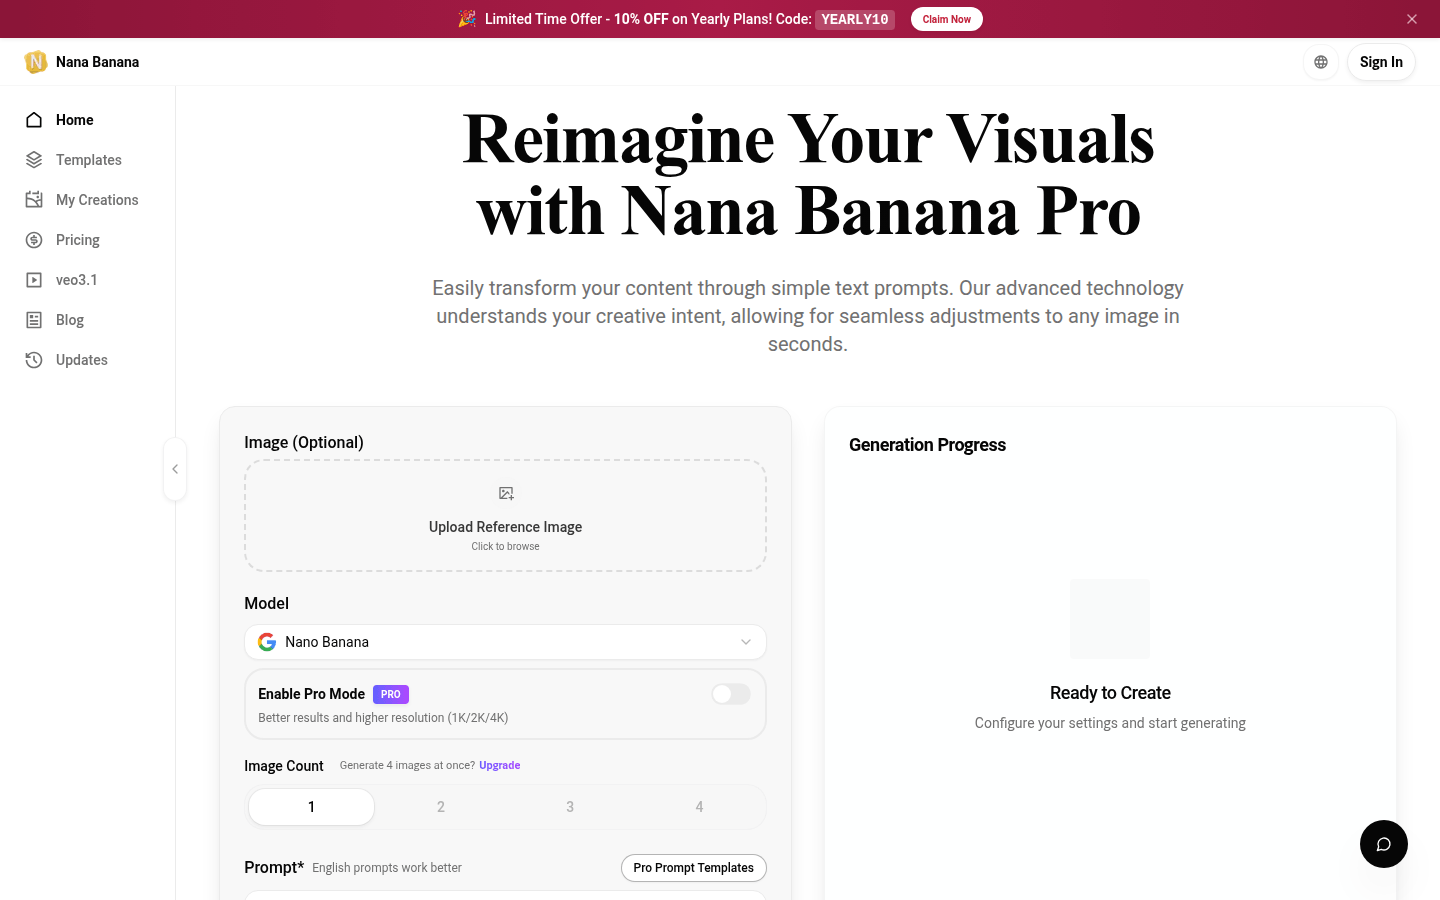Click the YEARLY10 promo code
1440x900 pixels.
[x=854, y=18]
